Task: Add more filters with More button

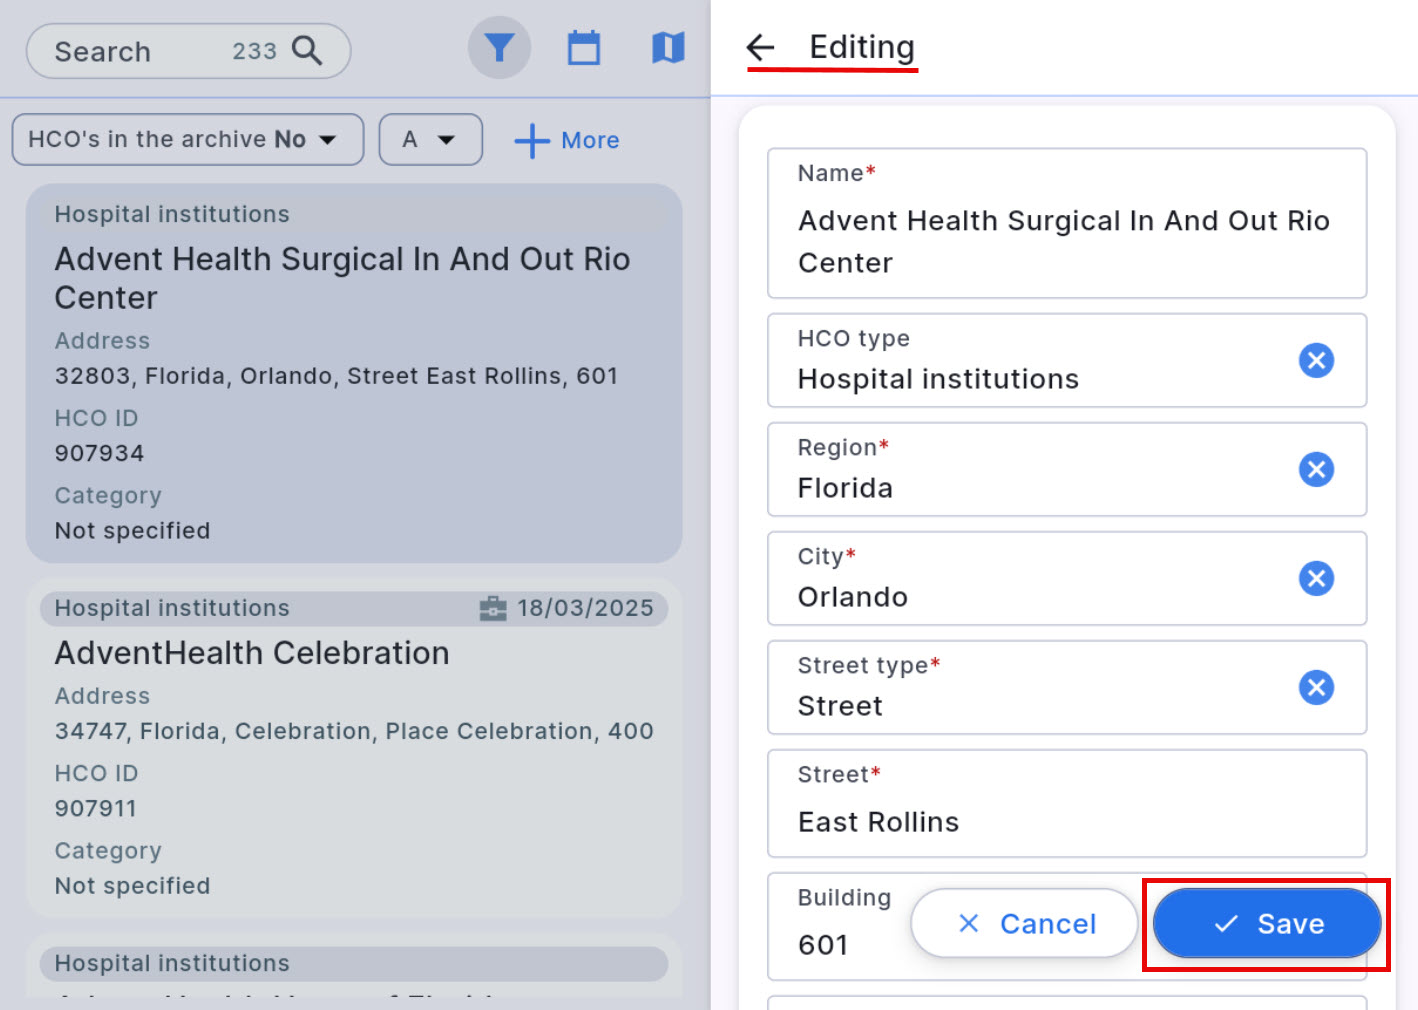Action: 567,140
